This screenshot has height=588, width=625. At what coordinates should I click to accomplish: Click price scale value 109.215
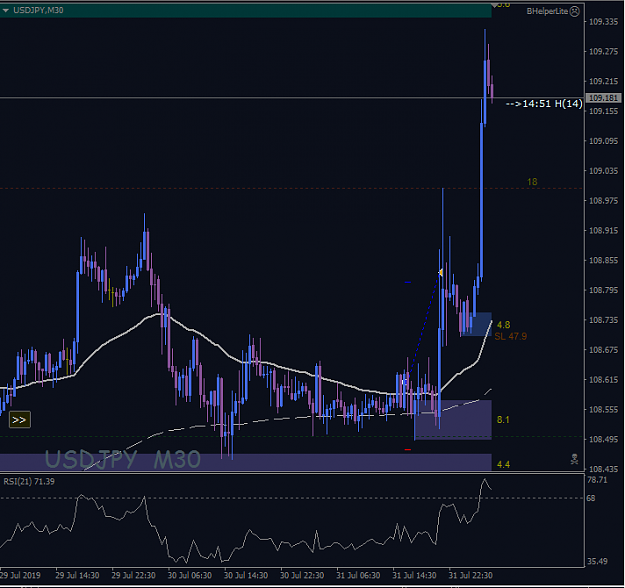pos(603,81)
